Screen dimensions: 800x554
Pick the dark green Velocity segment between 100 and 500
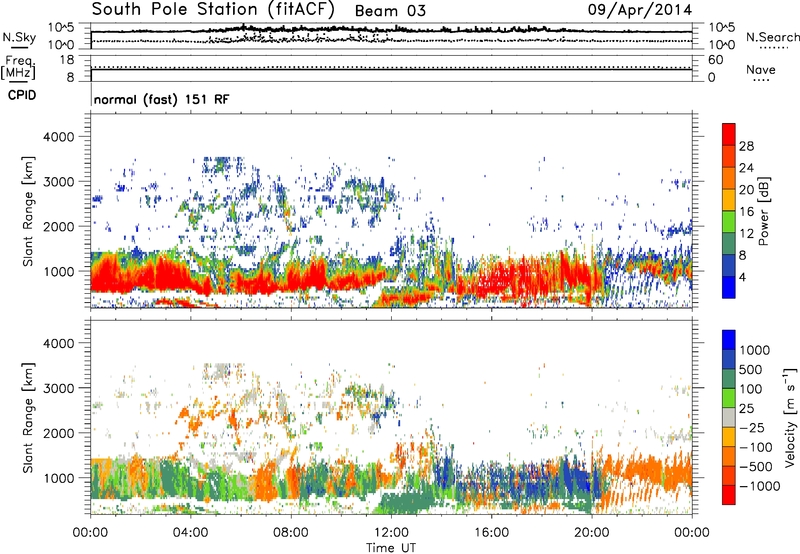[729, 379]
